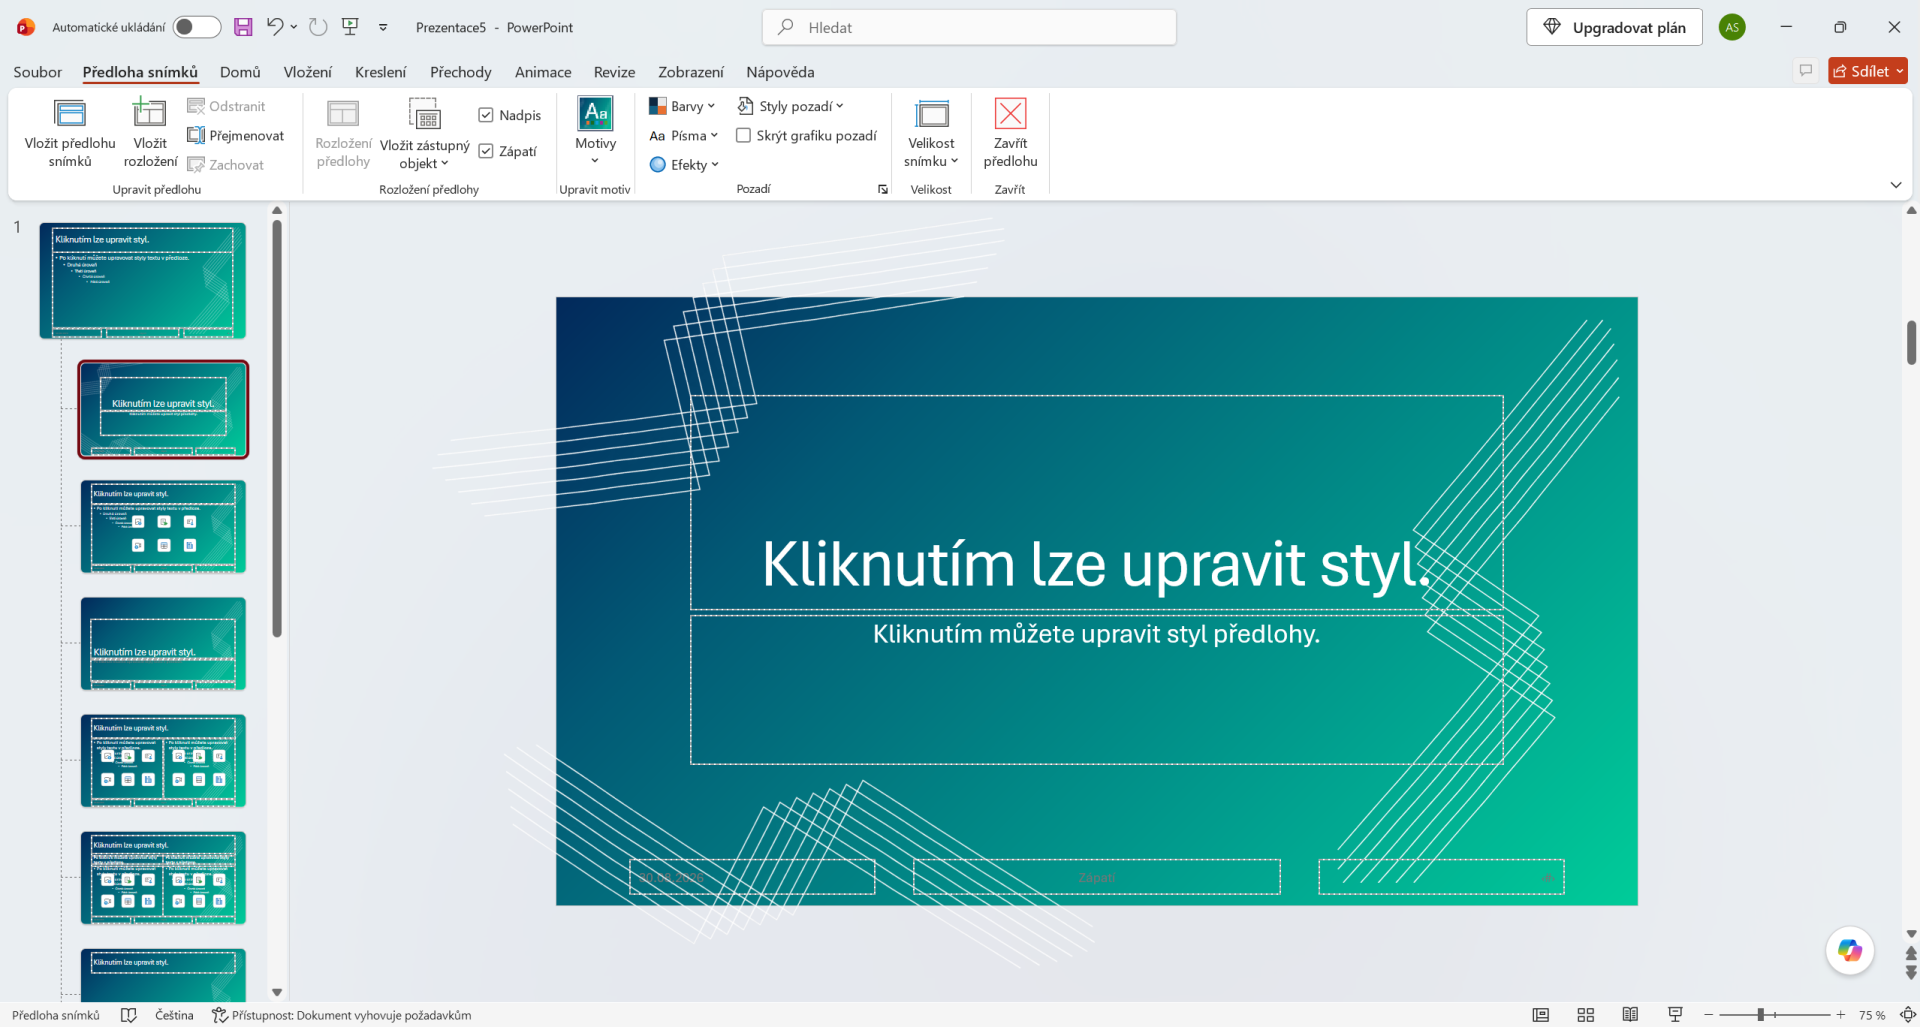The height and width of the screenshot is (1027, 1920).
Task: Click spell check icon in status bar
Action: tap(128, 1015)
